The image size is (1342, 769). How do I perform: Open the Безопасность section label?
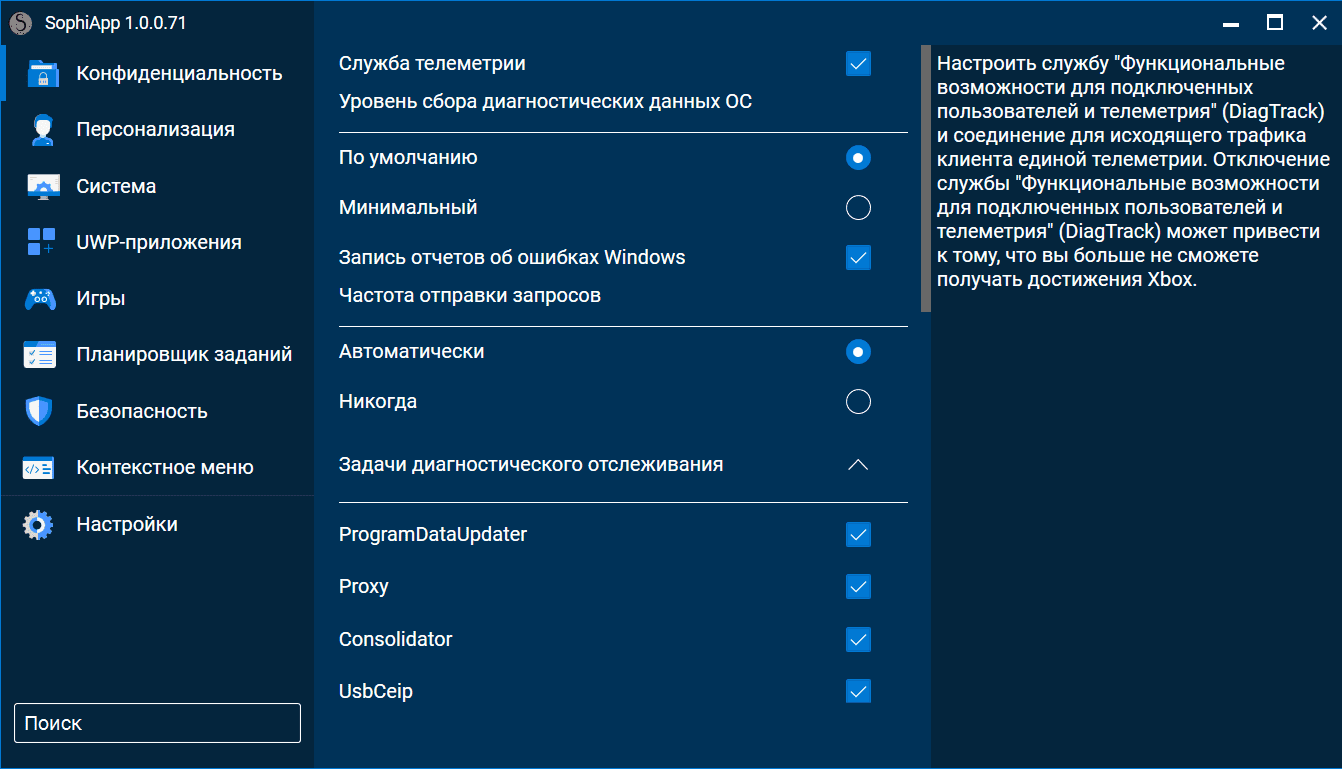point(142,411)
